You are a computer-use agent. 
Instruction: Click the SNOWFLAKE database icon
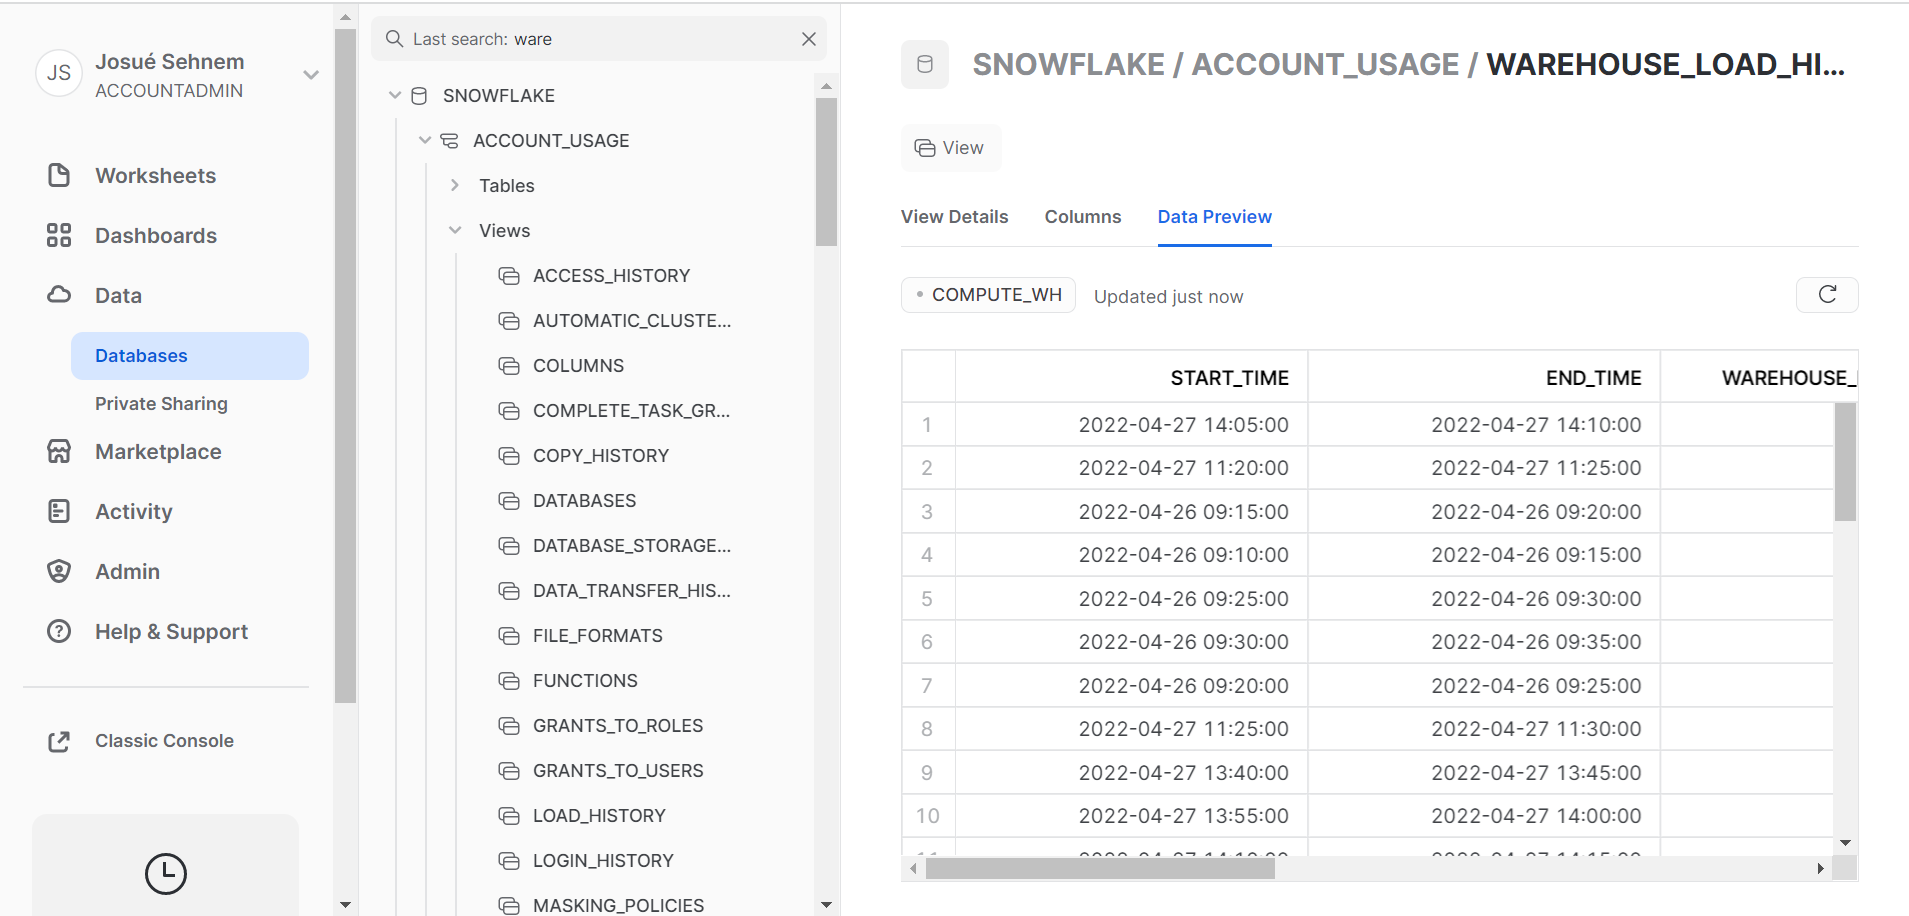tap(420, 96)
